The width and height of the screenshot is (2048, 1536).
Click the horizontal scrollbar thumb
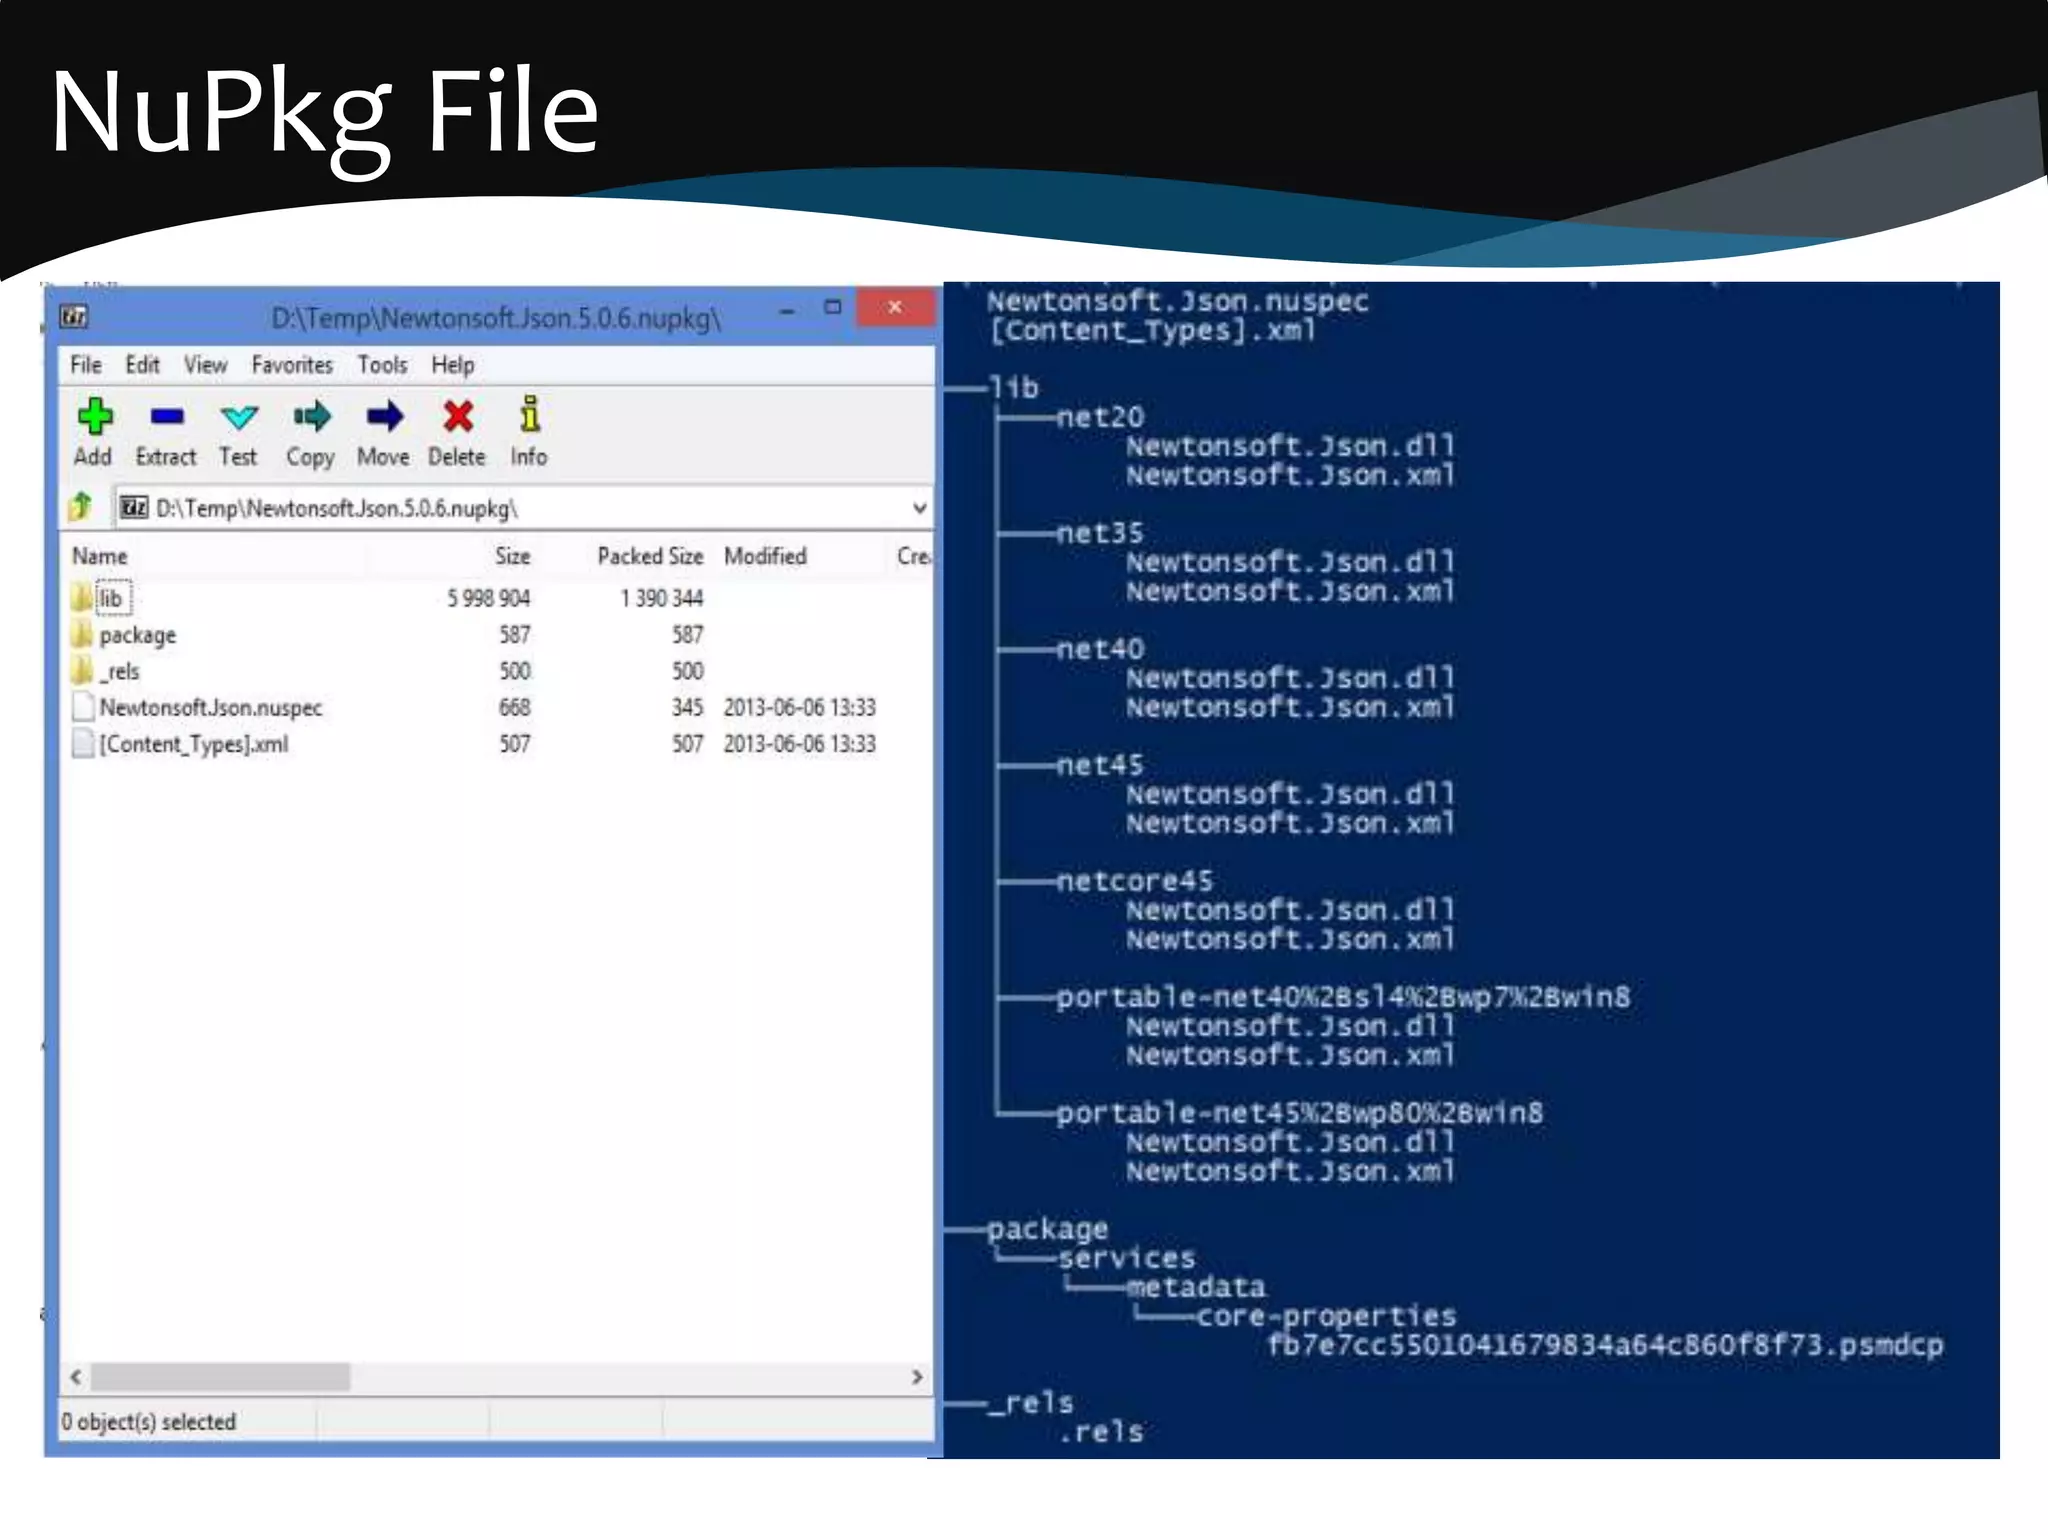coord(221,1377)
